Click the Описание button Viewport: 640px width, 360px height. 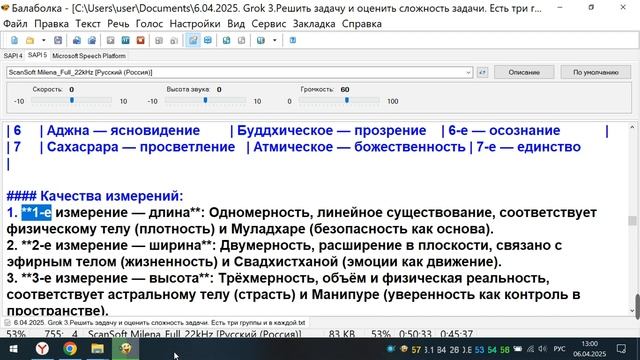point(524,72)
